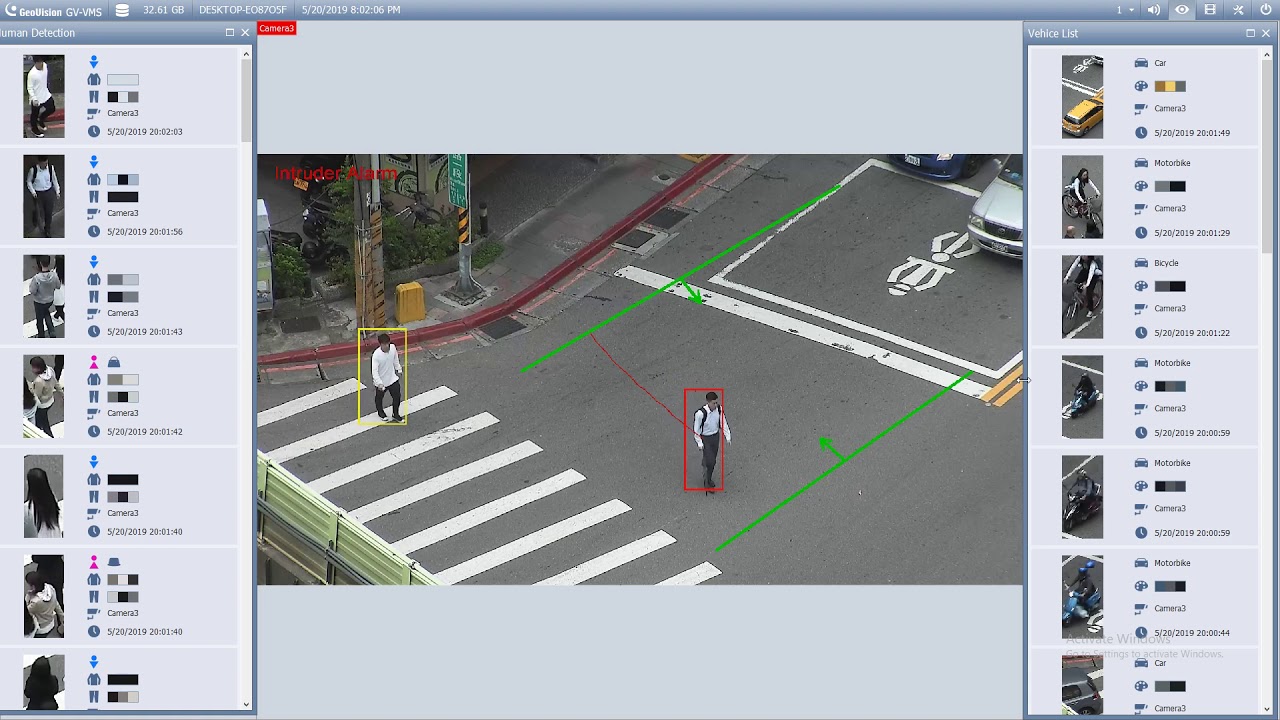Click the Vehicle List panel title
Image resolution: width=1280 pixels, height=720 pixels.
(x=1053, y=33)
